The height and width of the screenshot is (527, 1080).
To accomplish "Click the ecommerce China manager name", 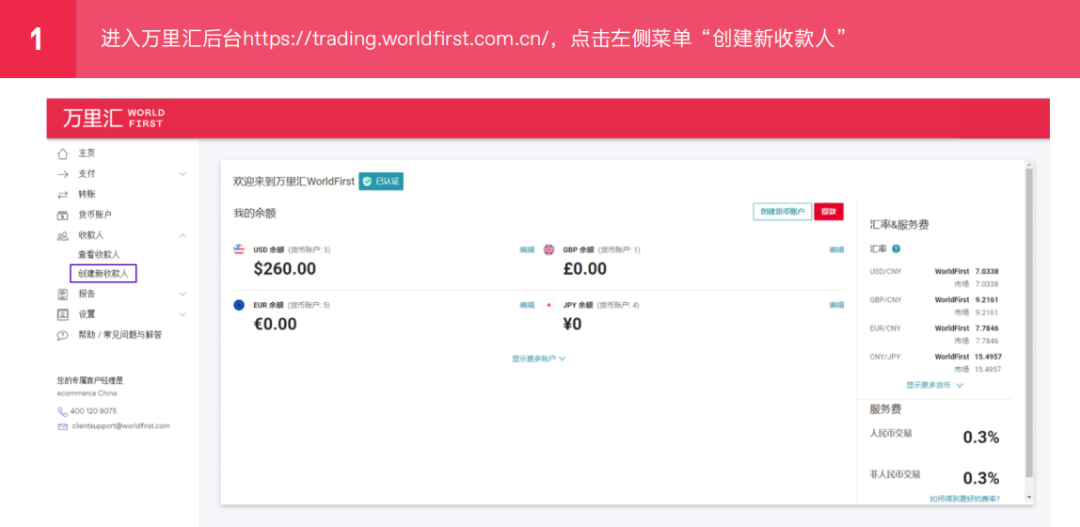I will [87, 393].
